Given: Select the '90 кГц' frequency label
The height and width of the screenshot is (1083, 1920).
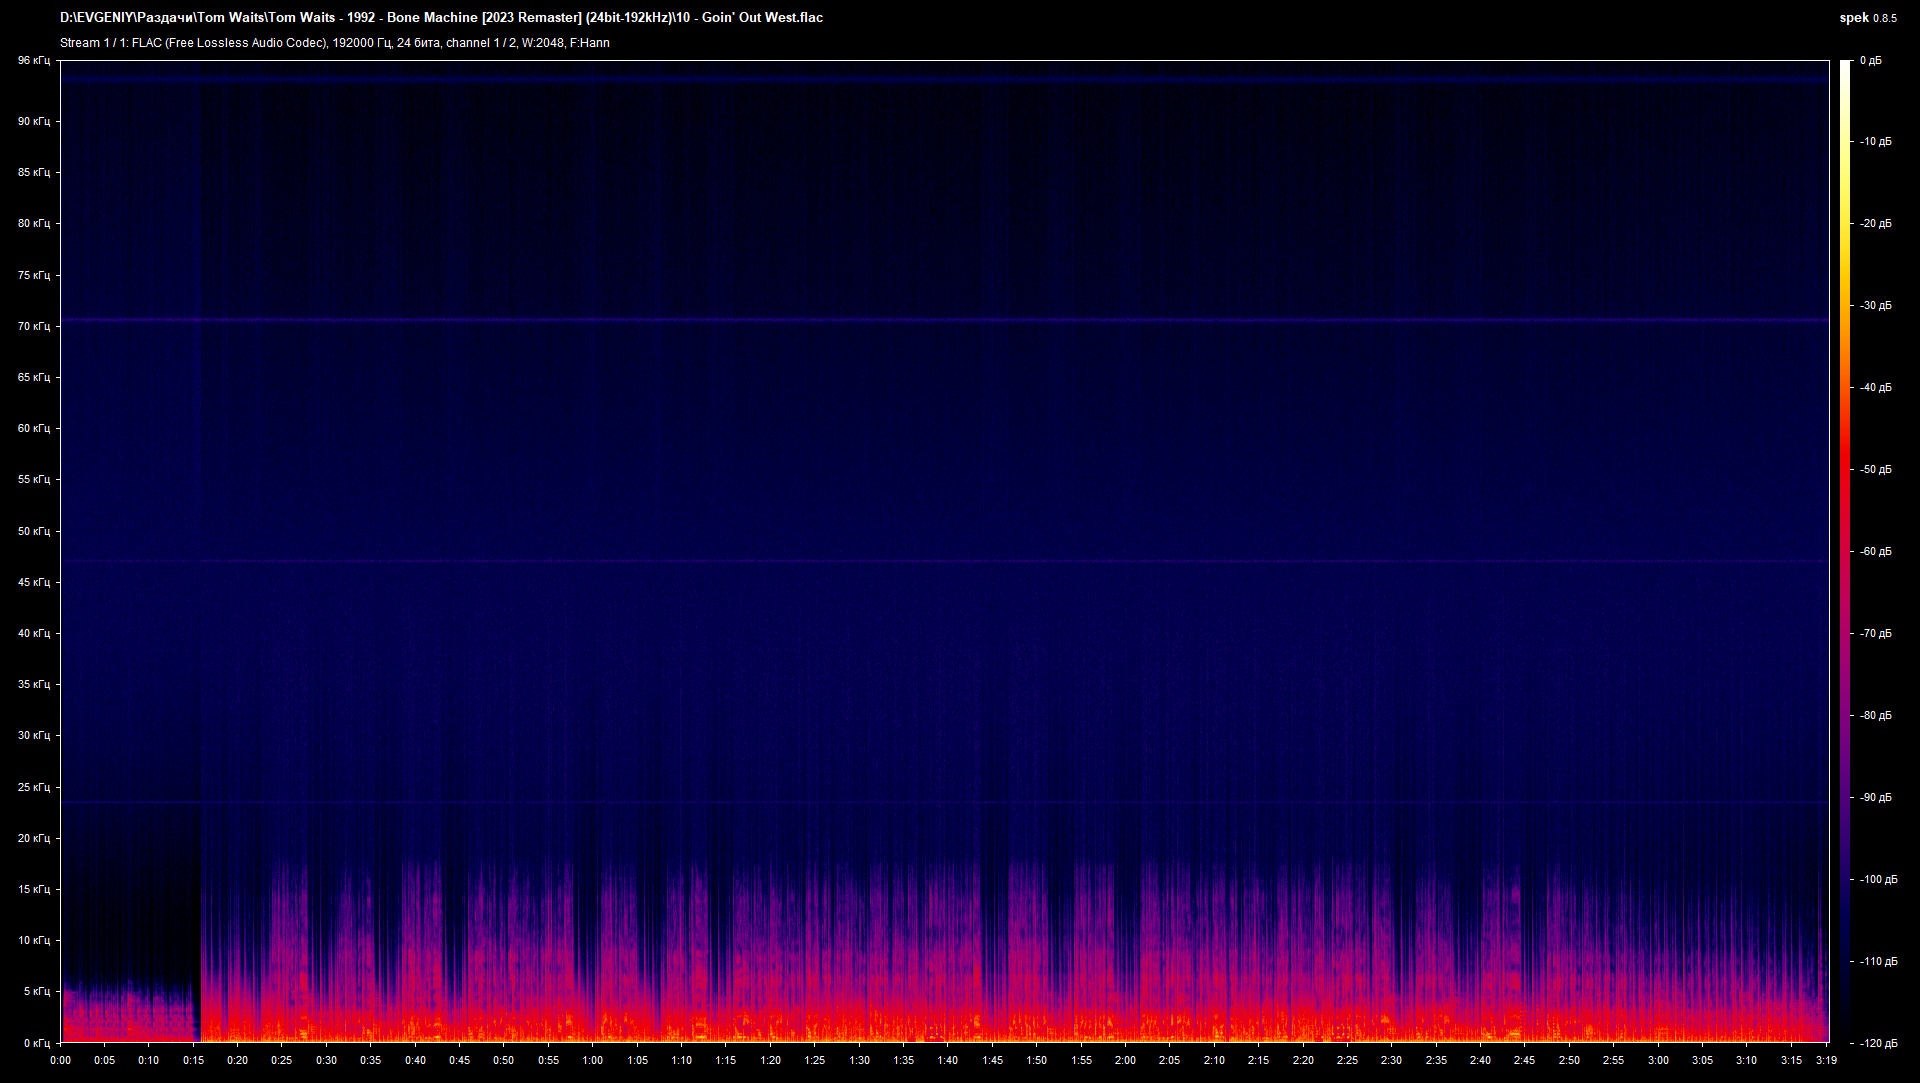Looking at the screenshot, I should click(33, 121).
